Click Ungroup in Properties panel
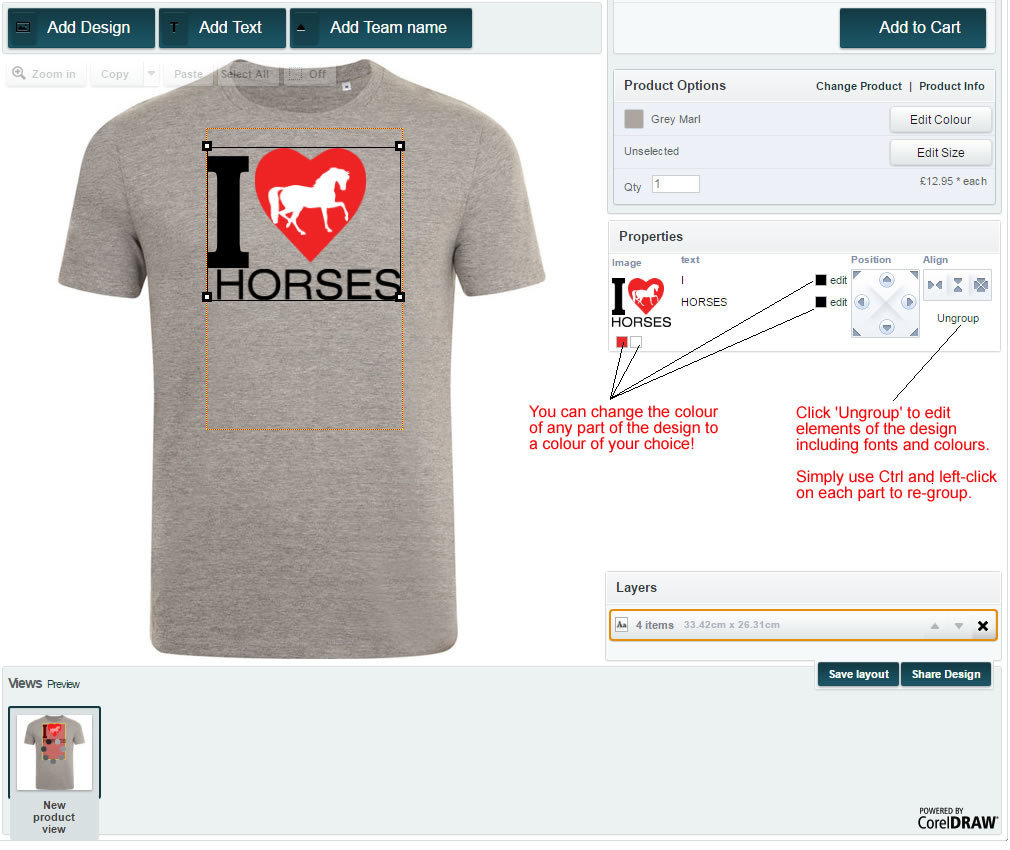 pyautogui.click(x=958, y=318)
